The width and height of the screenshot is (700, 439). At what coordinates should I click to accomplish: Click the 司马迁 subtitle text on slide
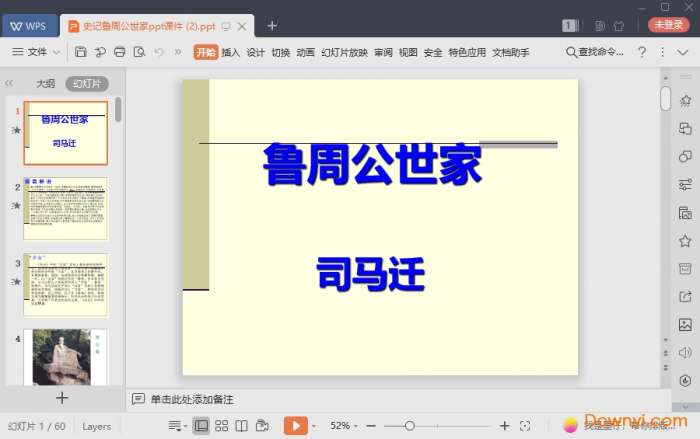[x=371, y=274]
